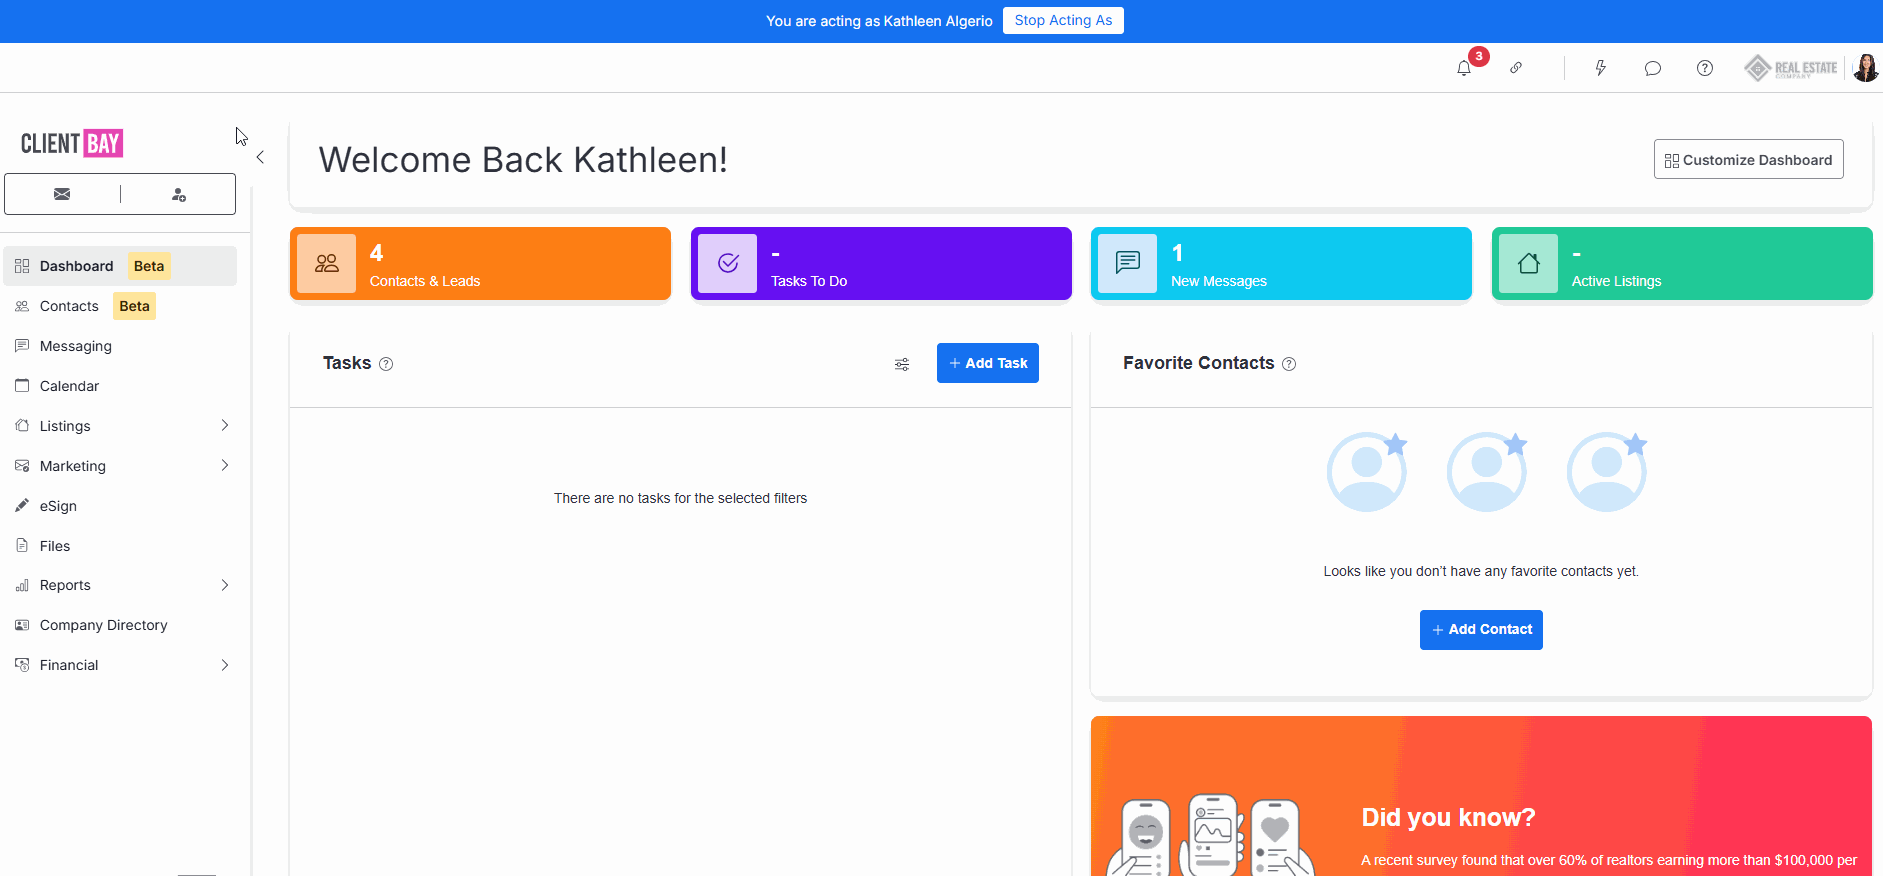Expand the Marketing submenu
Image resolution: width=1883 pixels, height=876 pixels.
click(224, 466)
